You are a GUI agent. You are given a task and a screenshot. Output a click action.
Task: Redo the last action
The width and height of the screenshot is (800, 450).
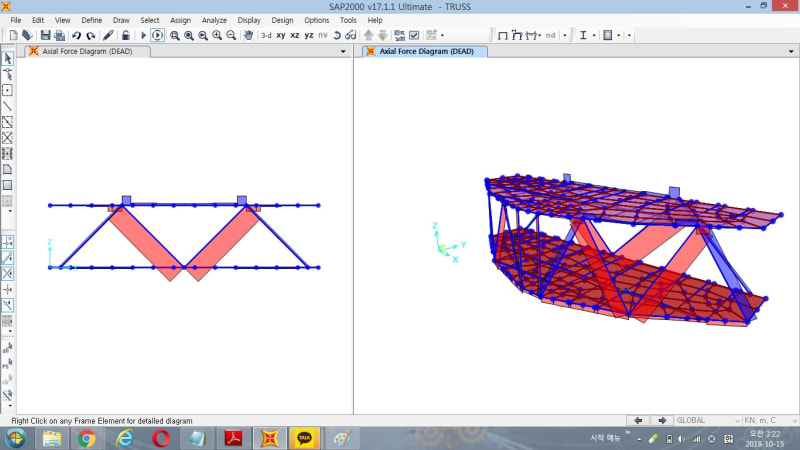91,35
